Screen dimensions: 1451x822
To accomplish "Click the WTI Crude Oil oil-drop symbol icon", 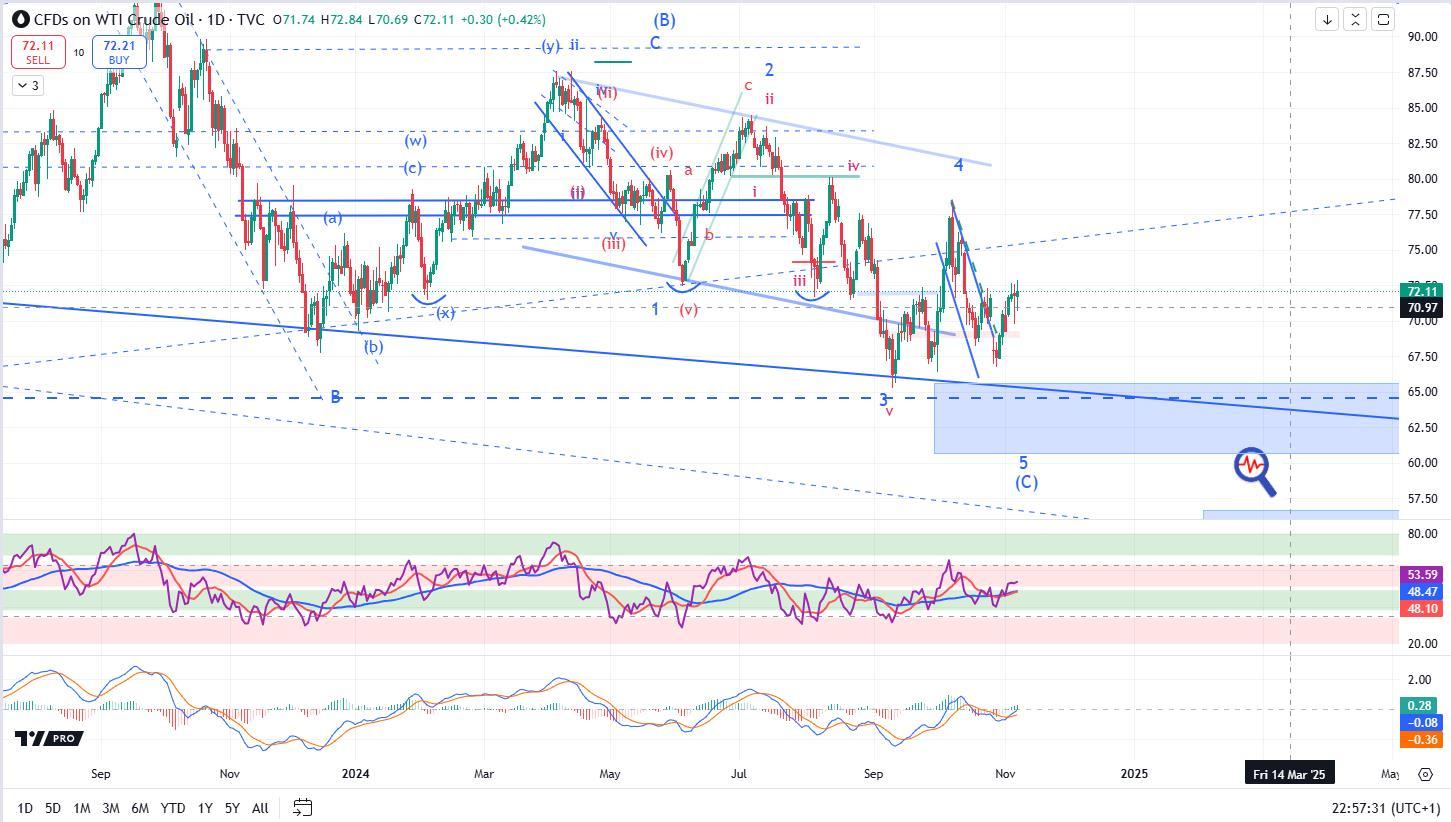I will (20, 20).
